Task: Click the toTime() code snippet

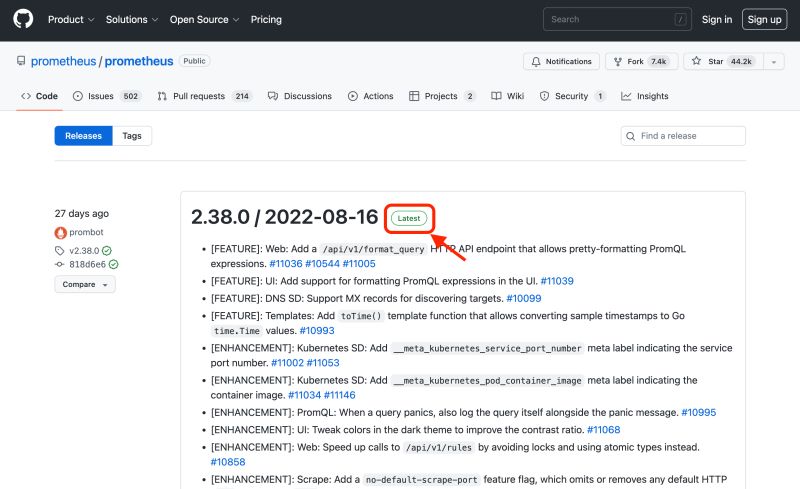Action: pos(361,316)
